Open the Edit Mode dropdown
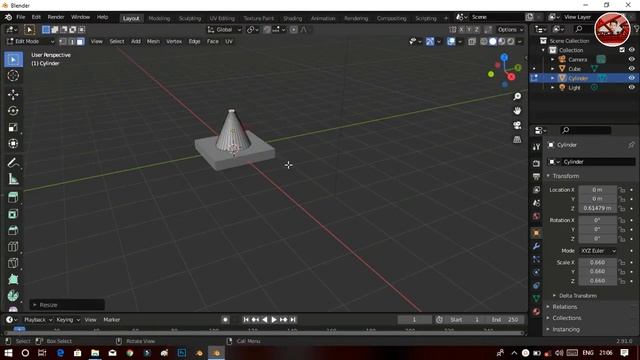Screen dimensions: 640x360 (x=30, y=42)
